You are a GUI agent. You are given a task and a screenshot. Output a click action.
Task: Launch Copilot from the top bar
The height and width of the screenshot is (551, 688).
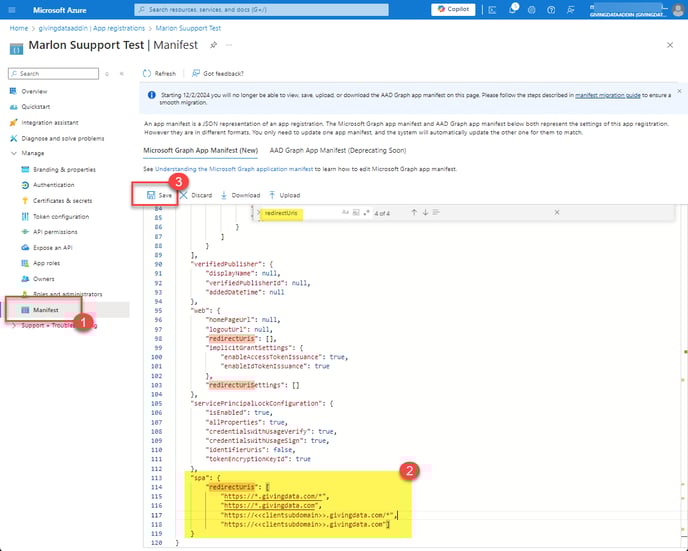point(453,9)
